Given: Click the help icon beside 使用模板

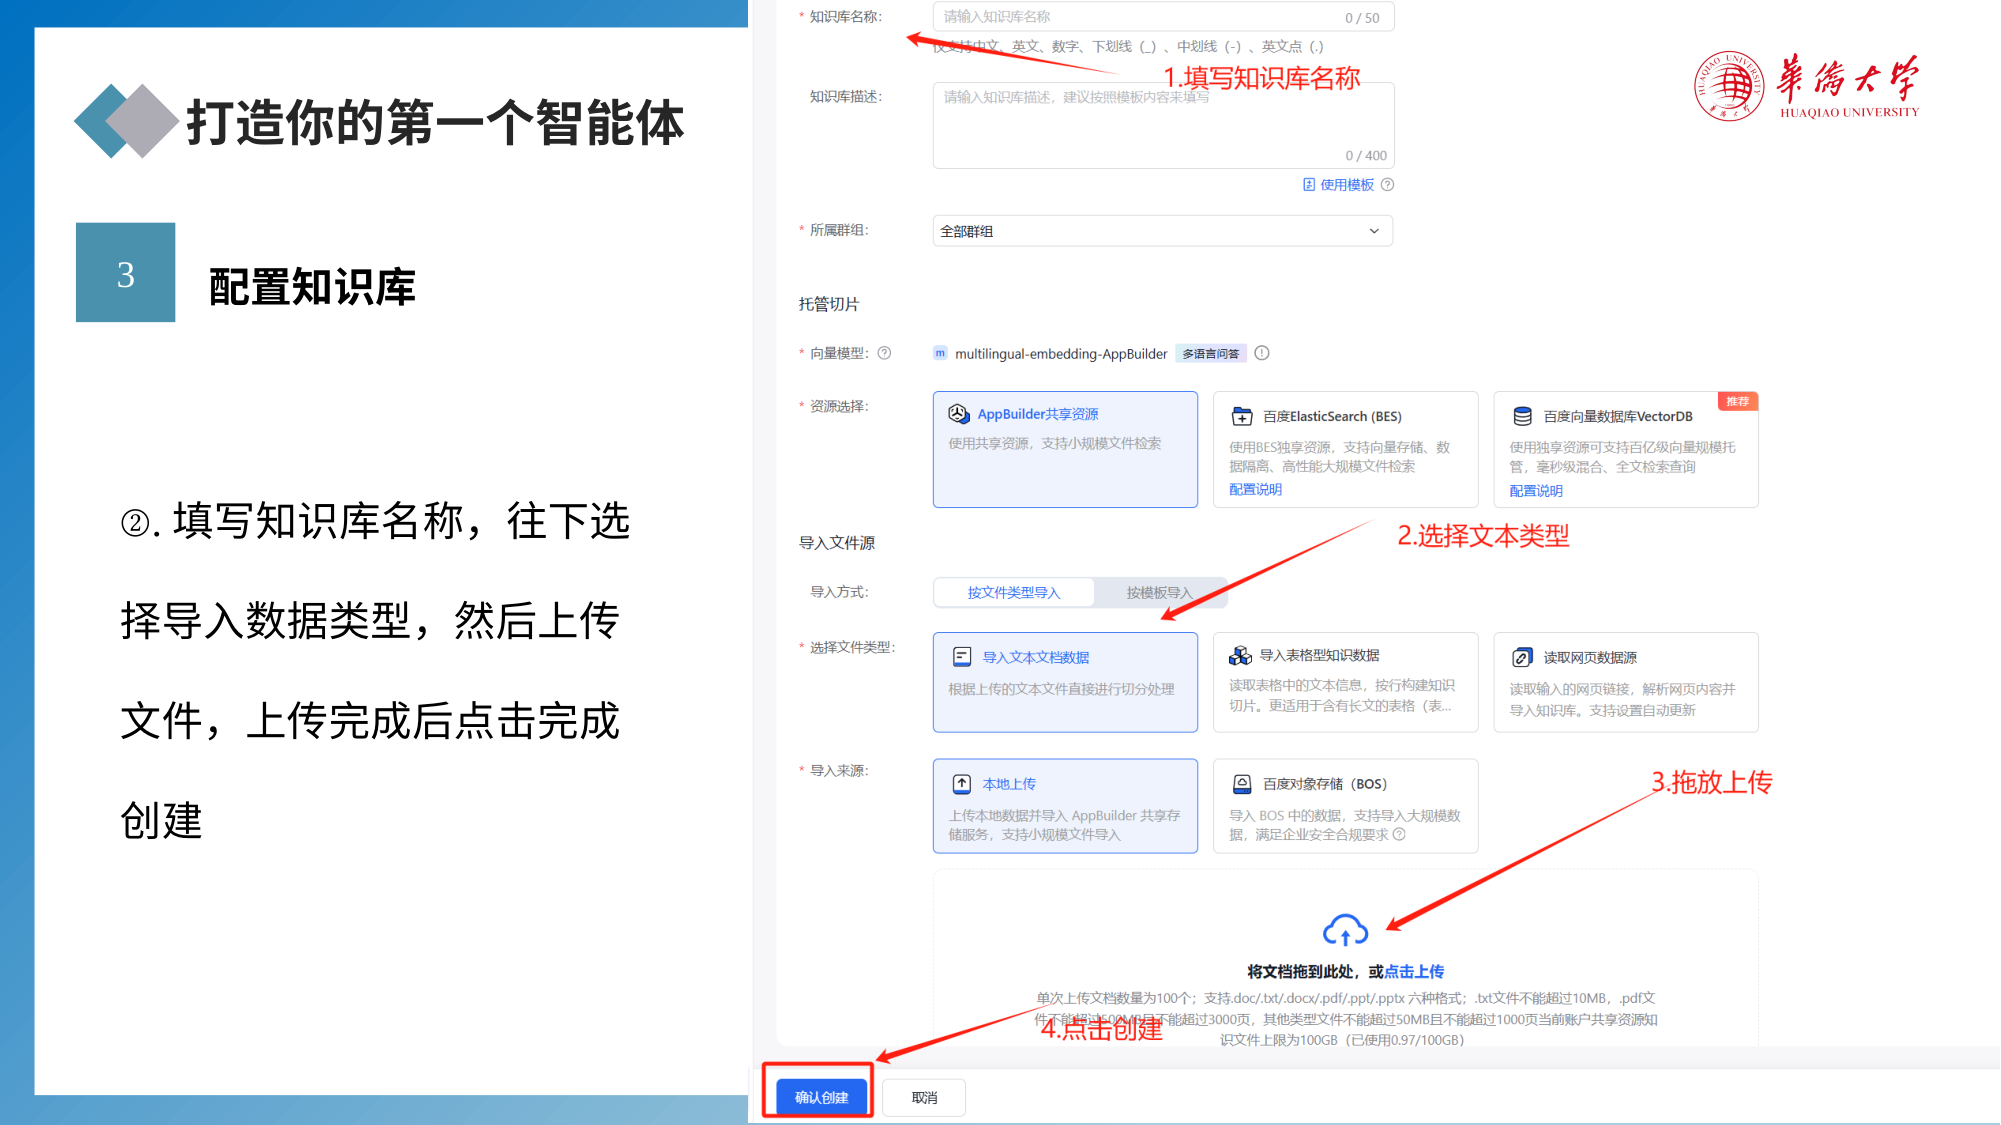Looking at the screenshot, I should click(x=1387, y=184).
